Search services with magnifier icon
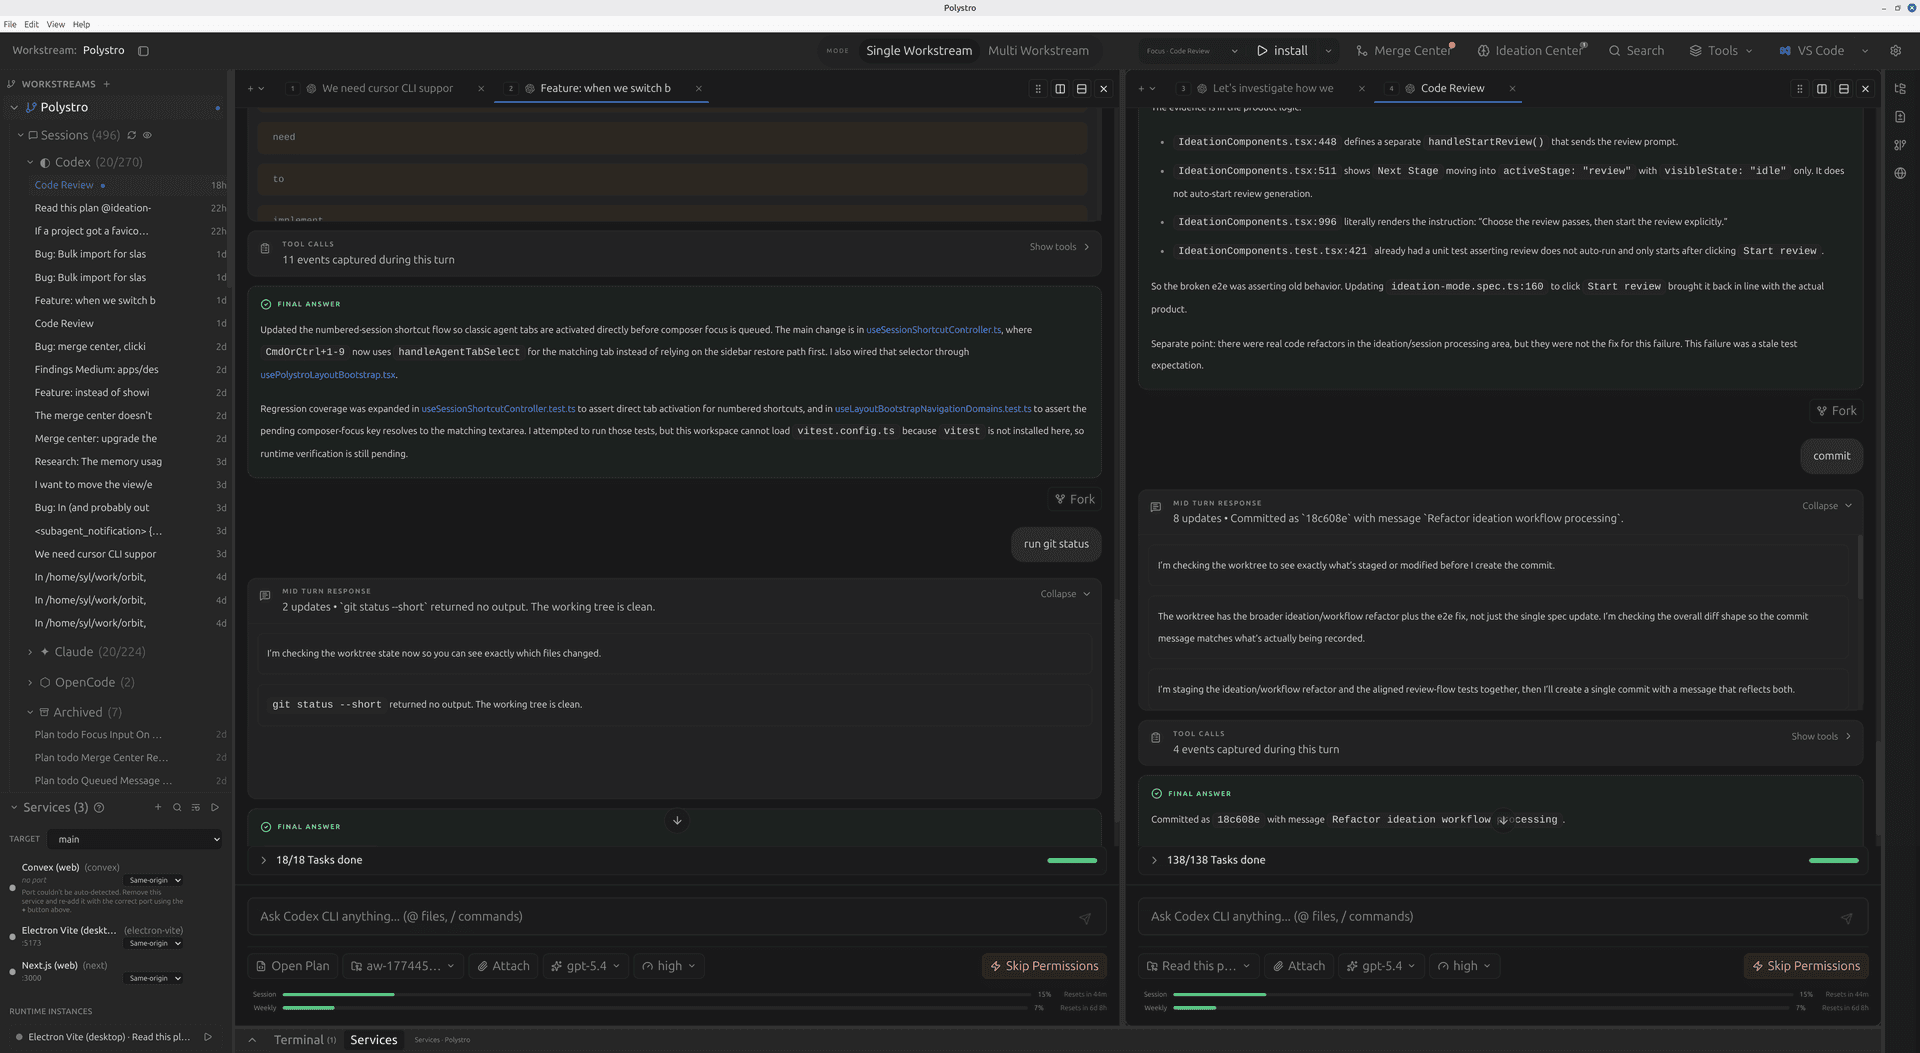 pos(177,807)
